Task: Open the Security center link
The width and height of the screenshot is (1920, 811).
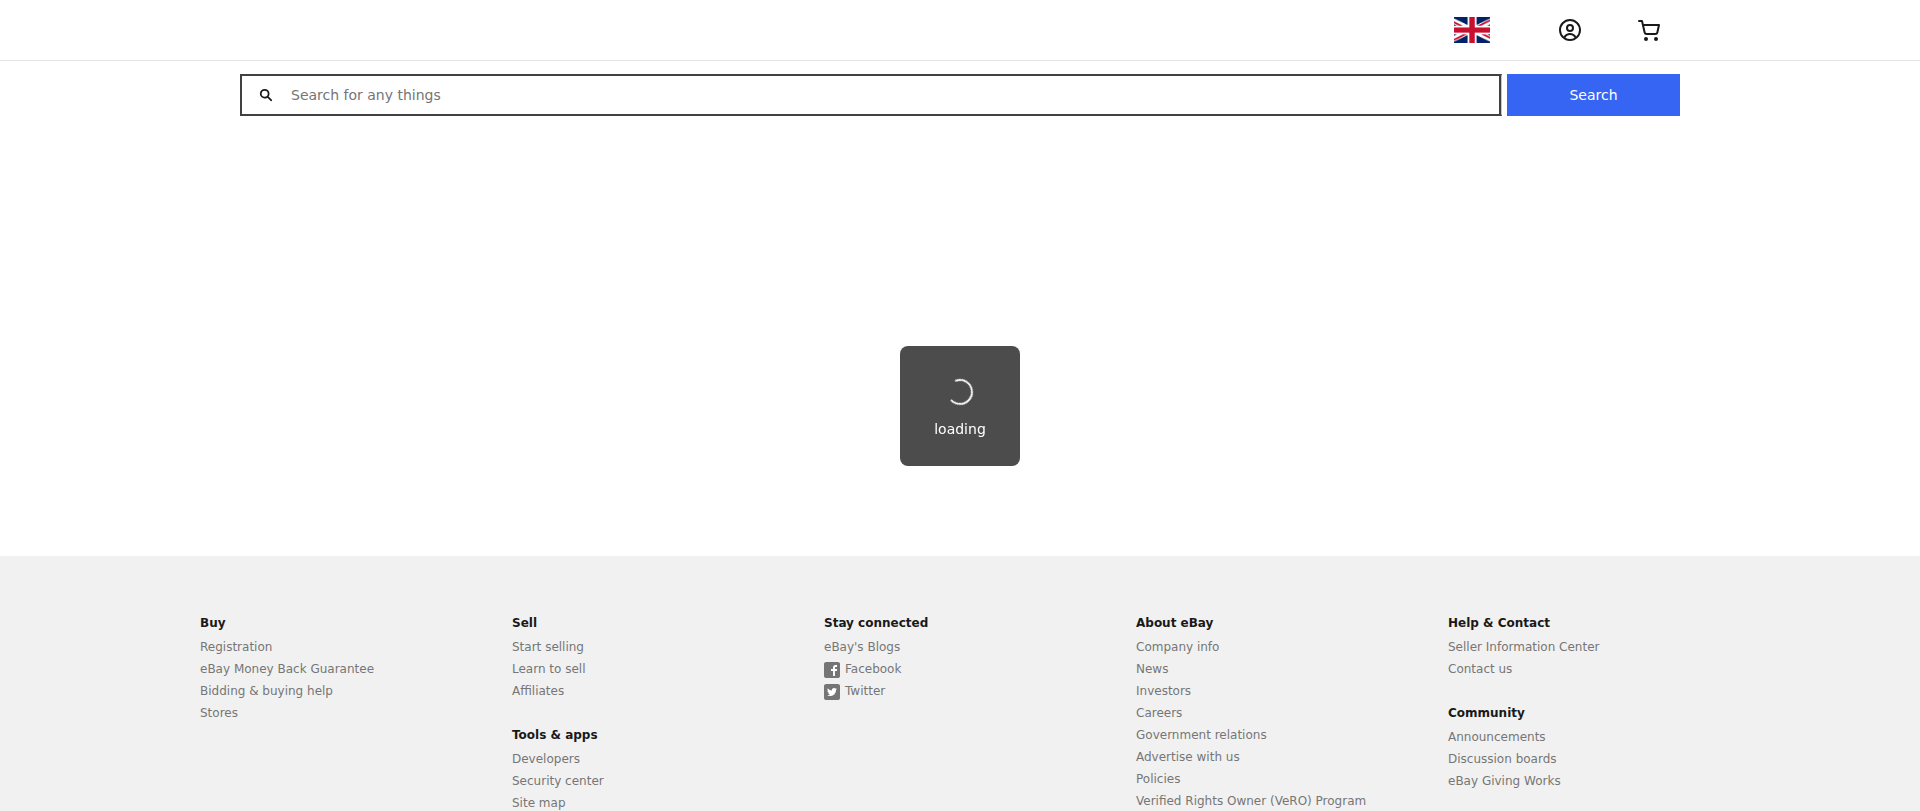Action: coord(558,781)
